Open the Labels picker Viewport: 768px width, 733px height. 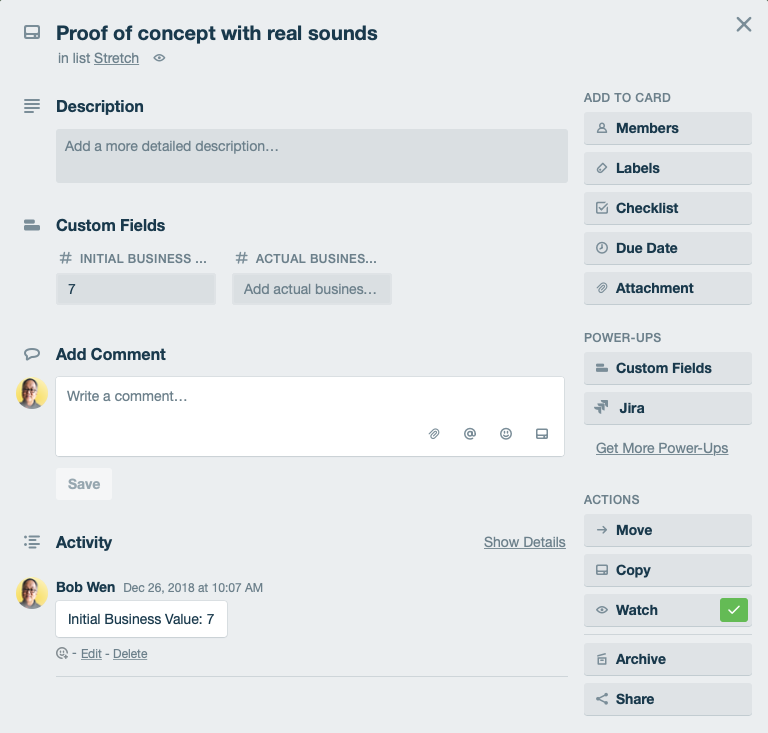point(667,168)
